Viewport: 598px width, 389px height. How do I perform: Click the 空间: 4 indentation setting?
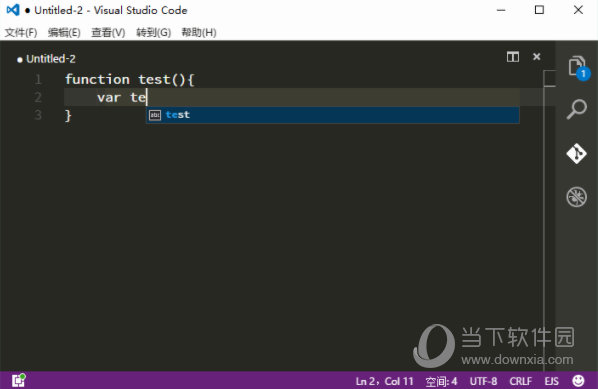click(441, 381)
